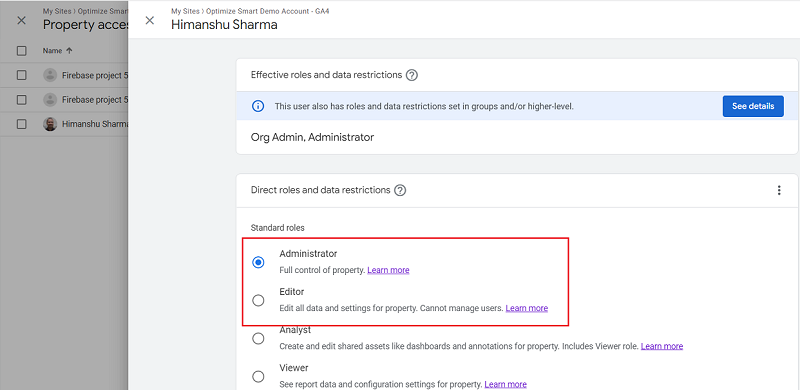Select the Editor role radio button
This screenshot has height=390, width=800.
(259, 300)
